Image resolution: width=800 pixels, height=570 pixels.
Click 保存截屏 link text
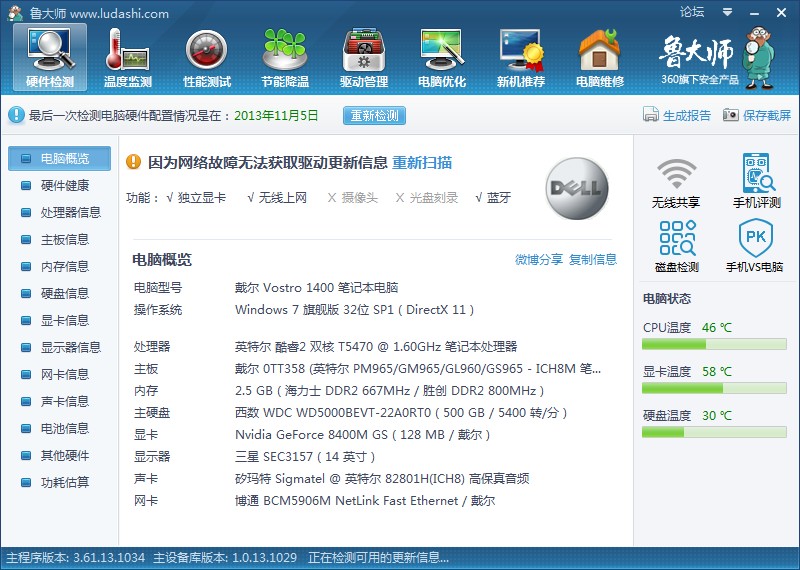[767, 115]
